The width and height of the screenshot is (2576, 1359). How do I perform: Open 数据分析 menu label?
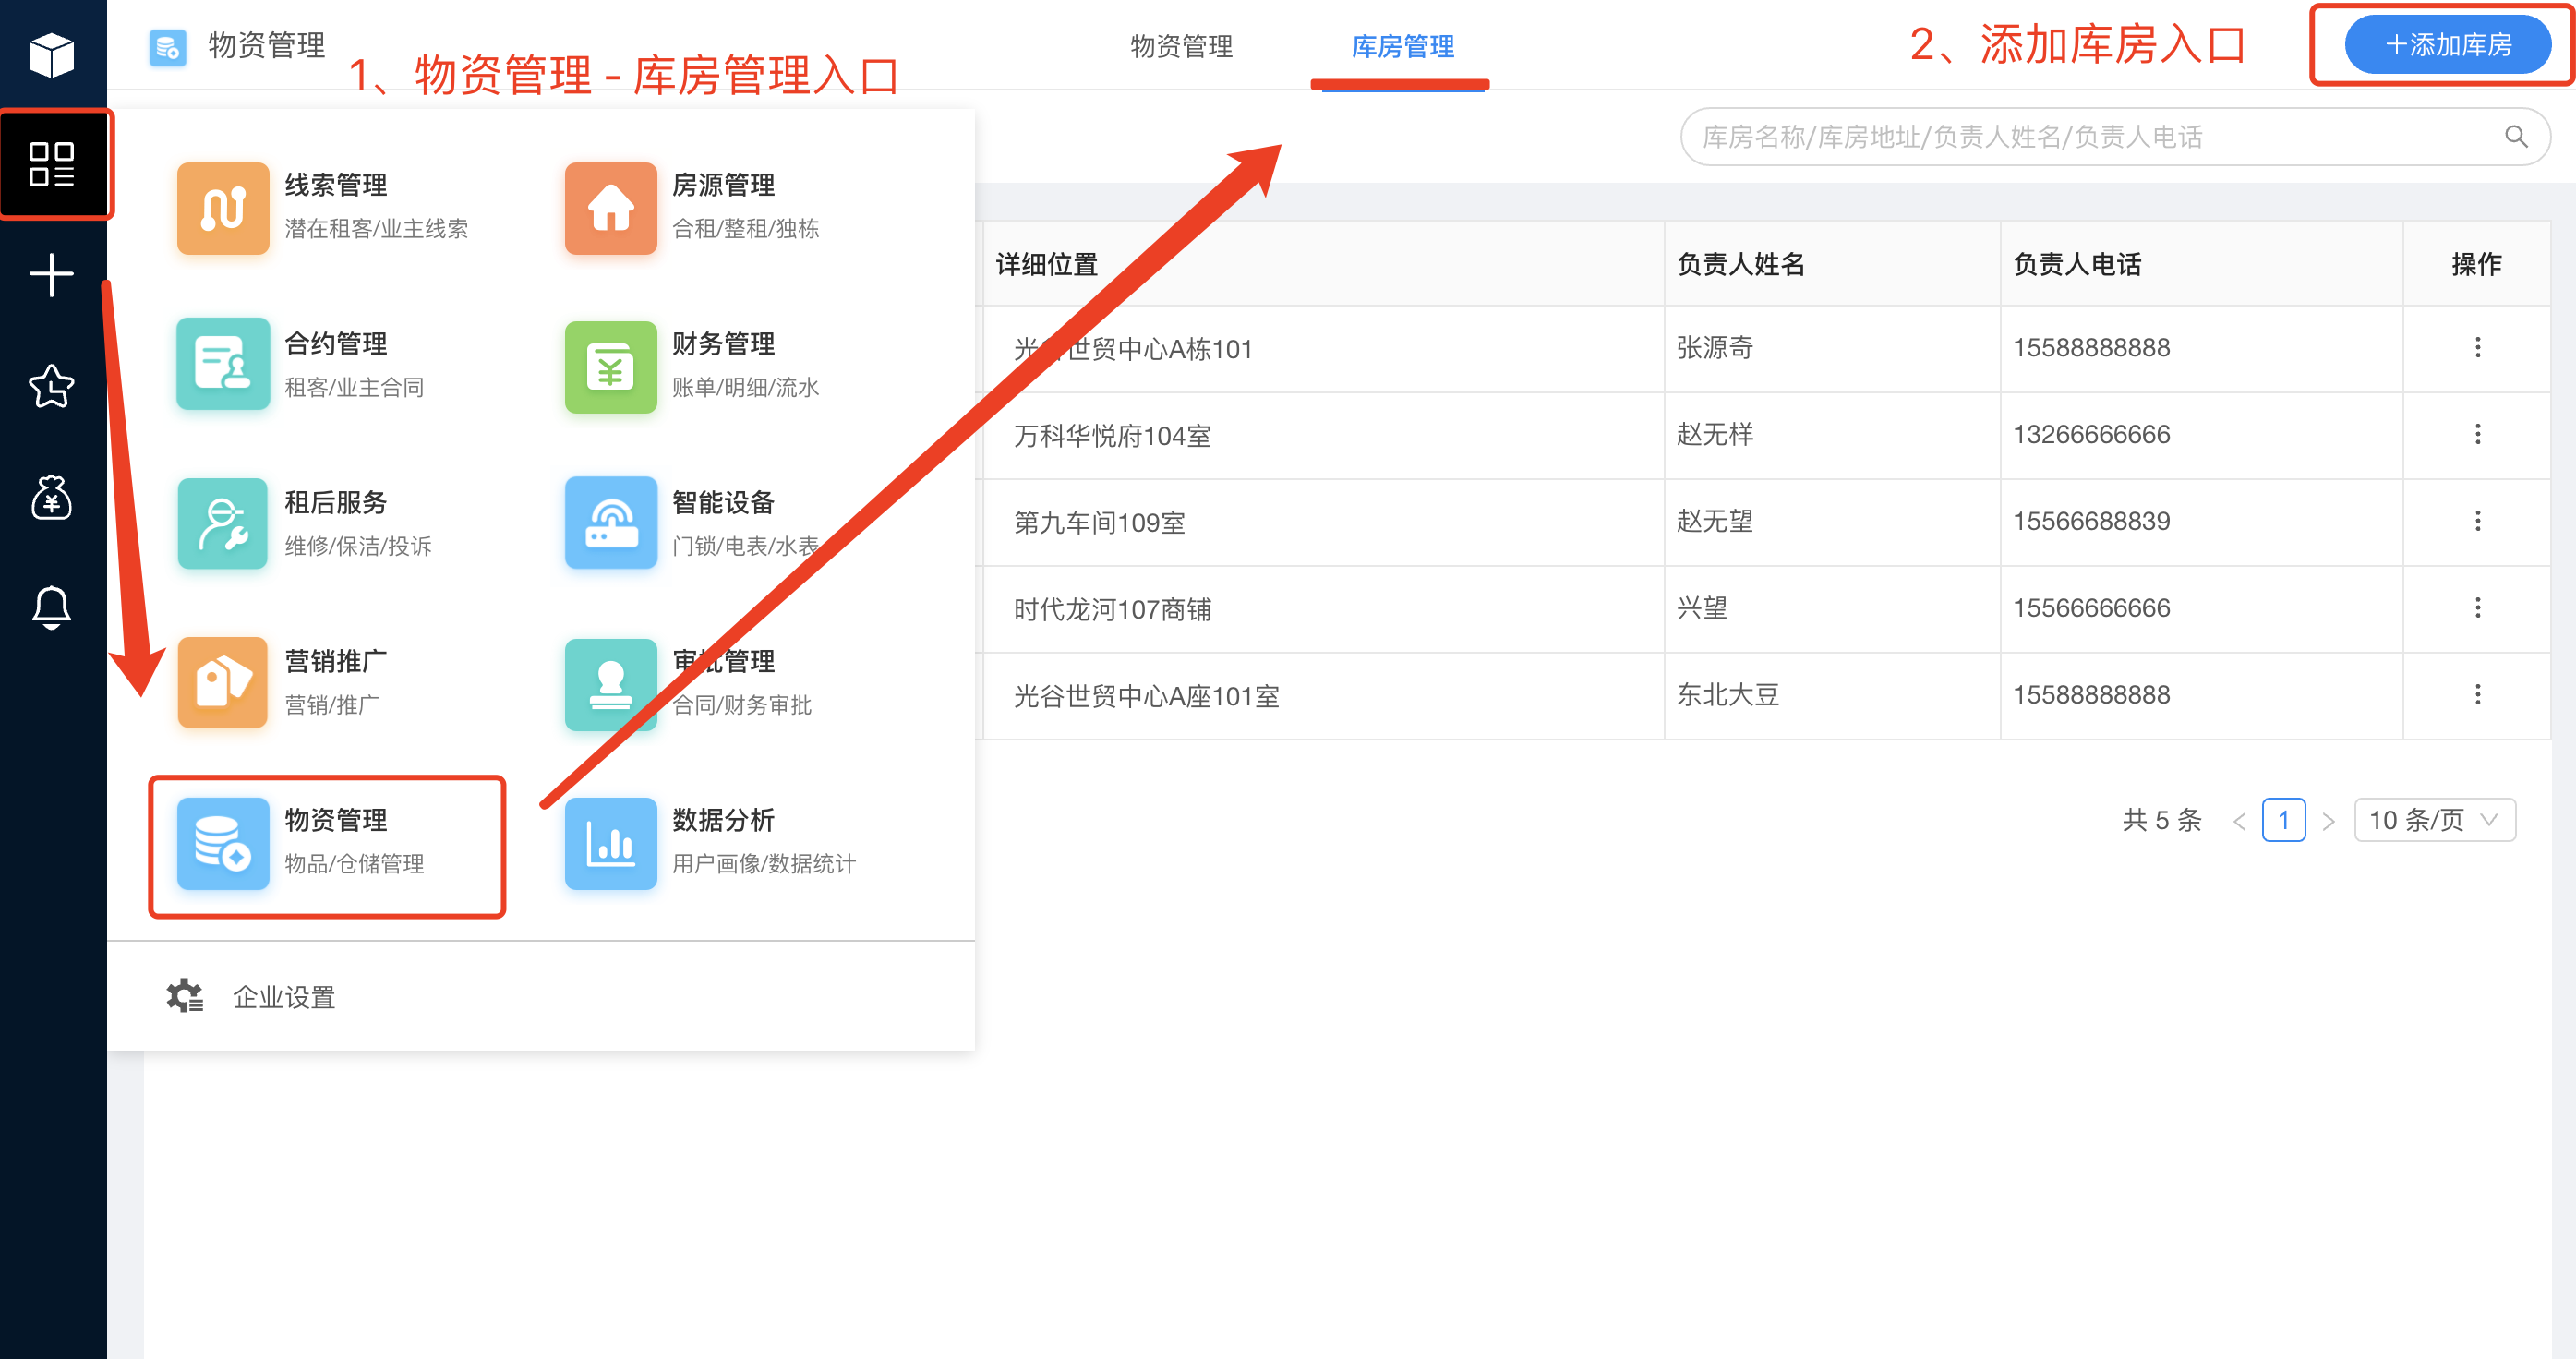[723, 820]
